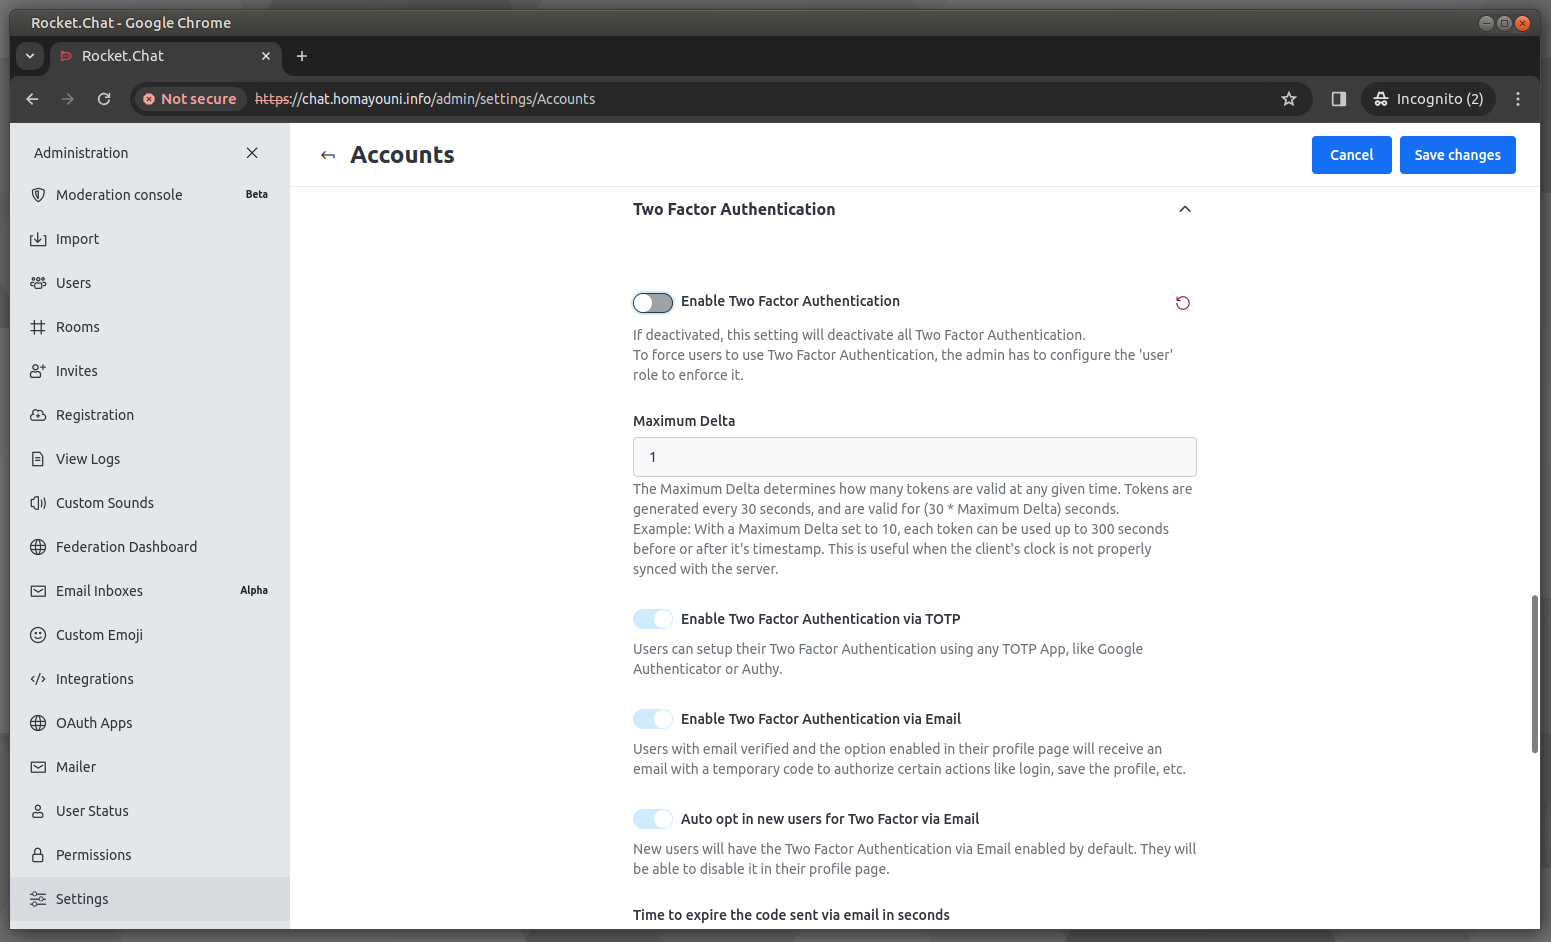This screenshot has height=942, width=1551.
Task: Click the Maximum Delta input field
Action: 914,457
